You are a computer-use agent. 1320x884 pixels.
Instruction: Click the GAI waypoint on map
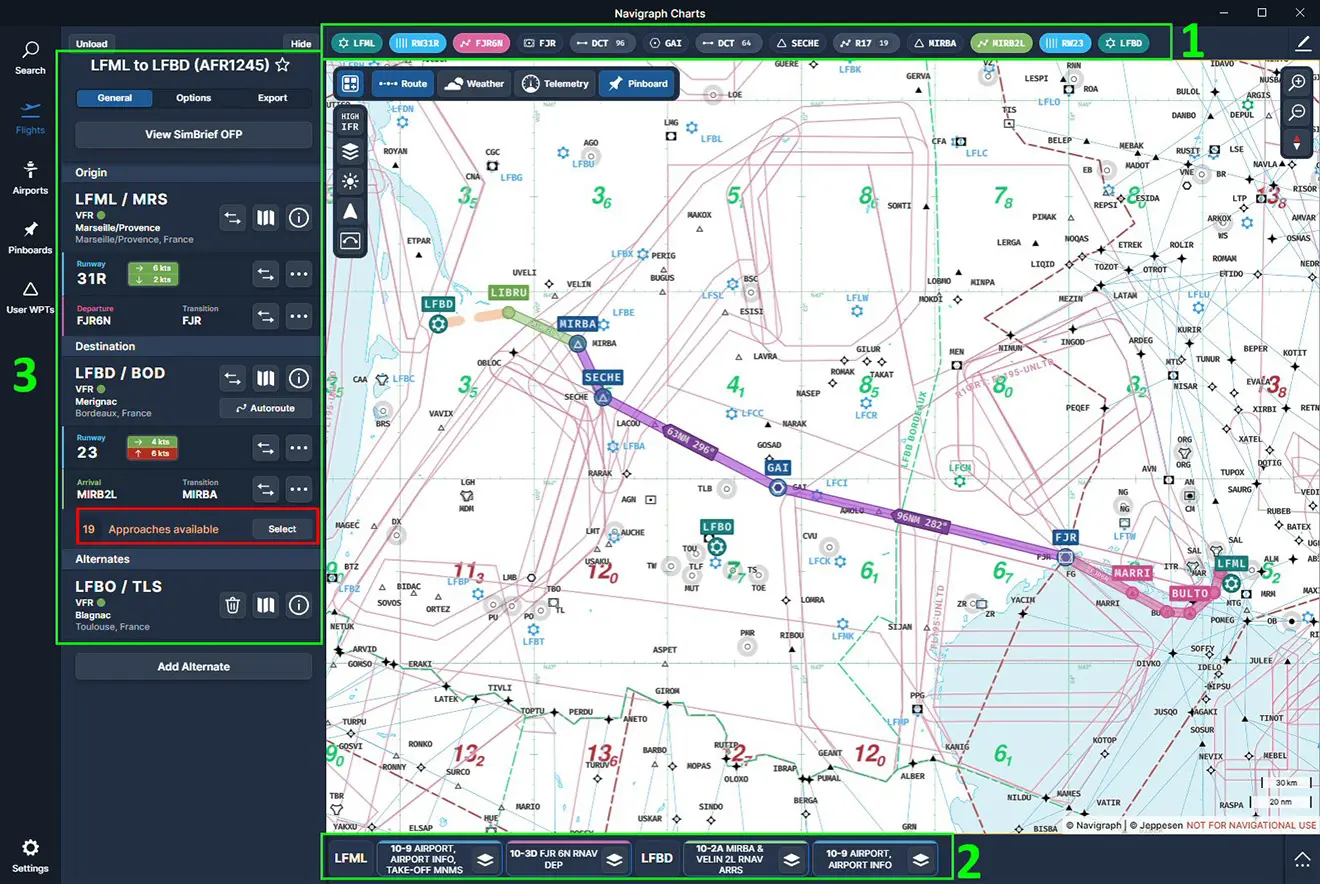(777, 487)
